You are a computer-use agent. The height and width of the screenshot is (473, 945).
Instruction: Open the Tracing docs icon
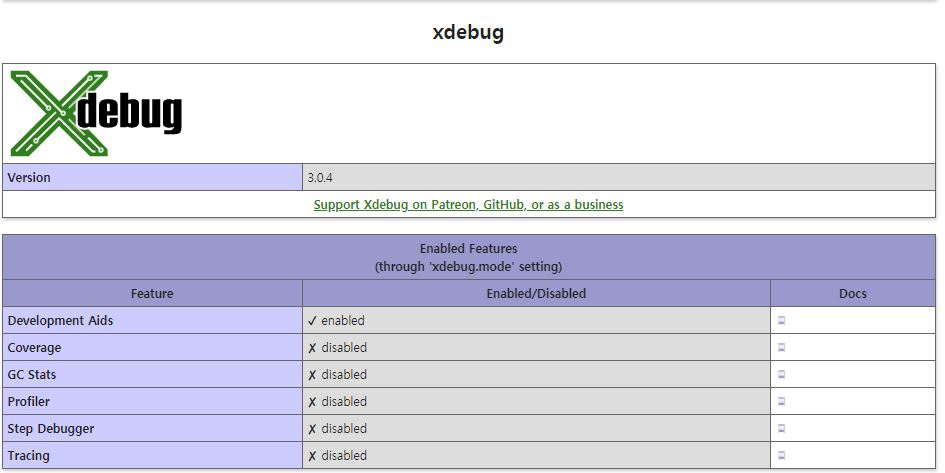[x=781, y=456]
